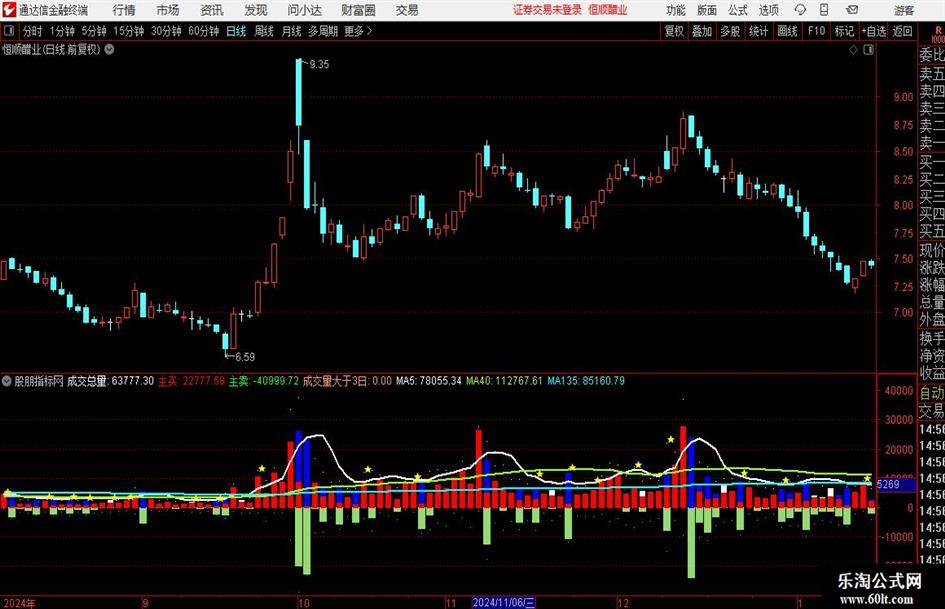Click the 6.59 low price label
Image resolution: width=945 pixels, height=609 pixels.
245,357
